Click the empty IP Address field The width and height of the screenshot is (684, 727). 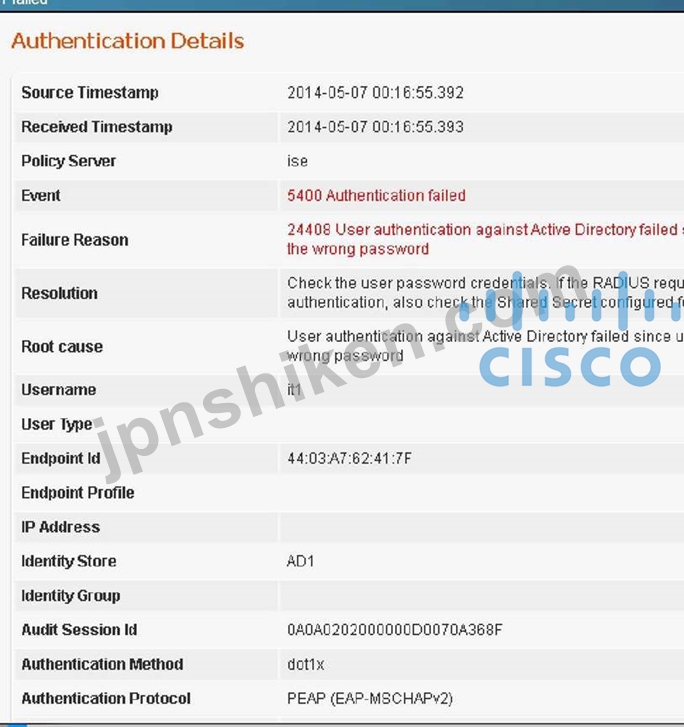(482, 527)
